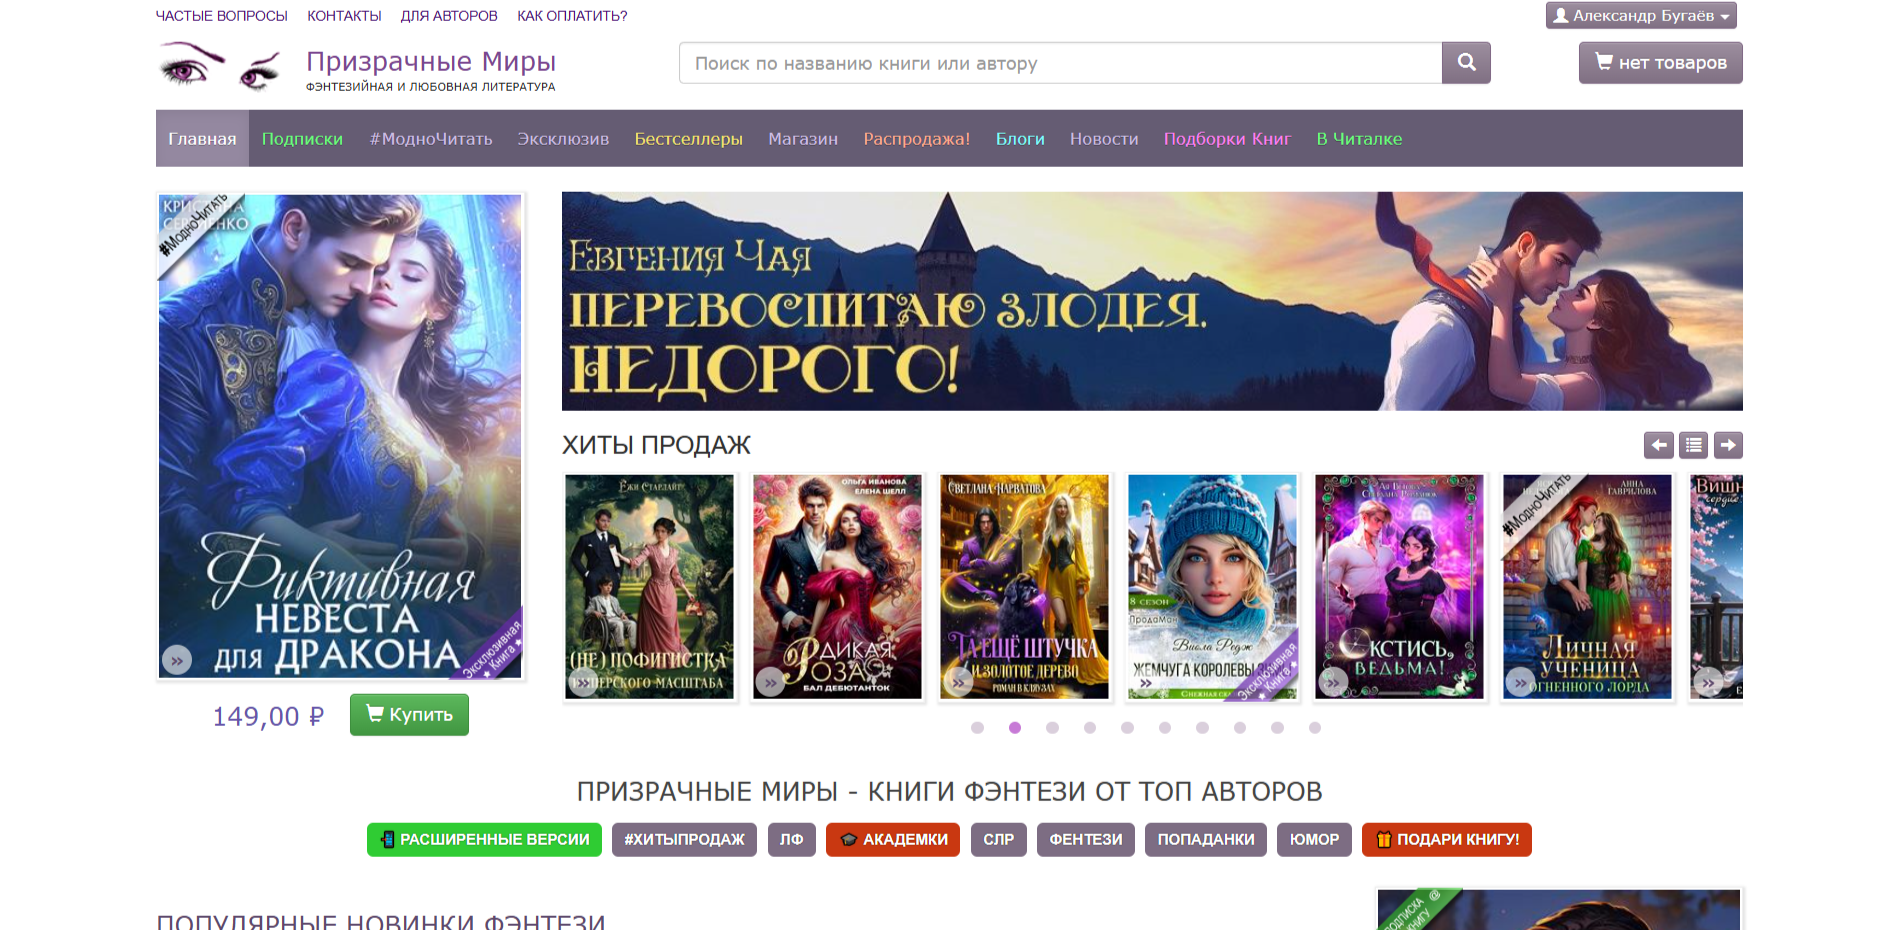Select seventh carousel pagination dot

1202,728
